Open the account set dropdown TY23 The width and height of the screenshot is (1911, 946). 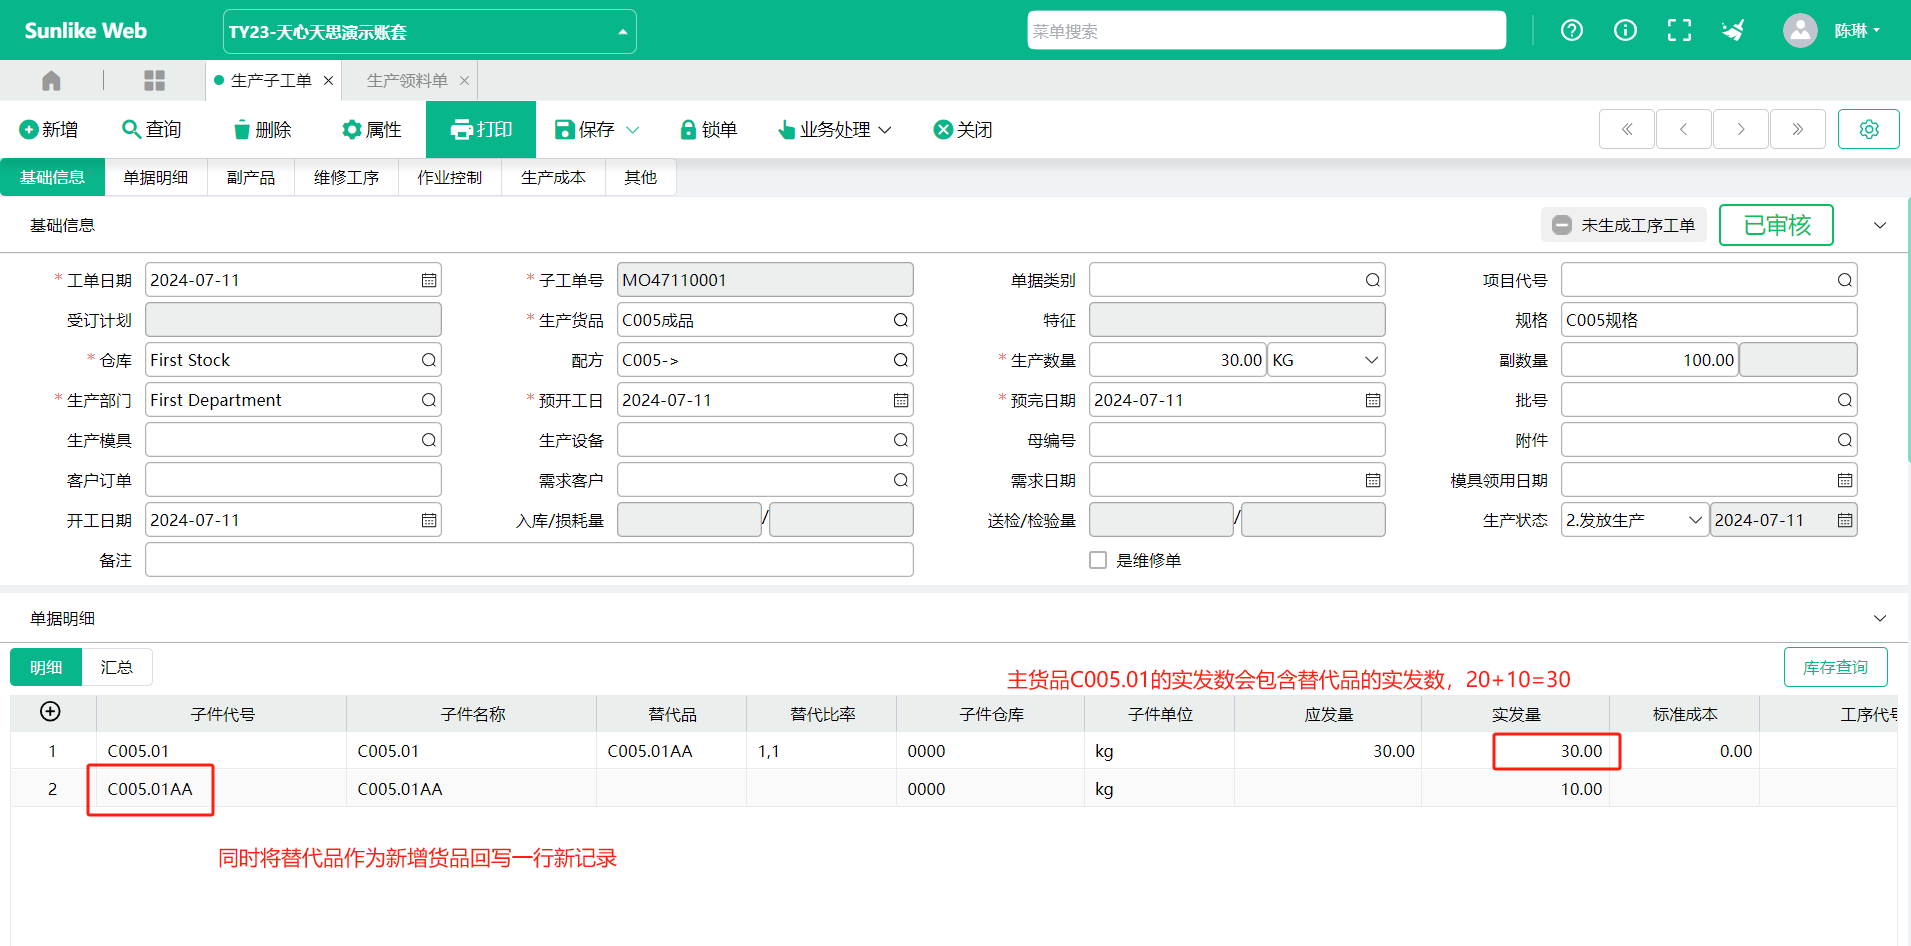[429, 31]
